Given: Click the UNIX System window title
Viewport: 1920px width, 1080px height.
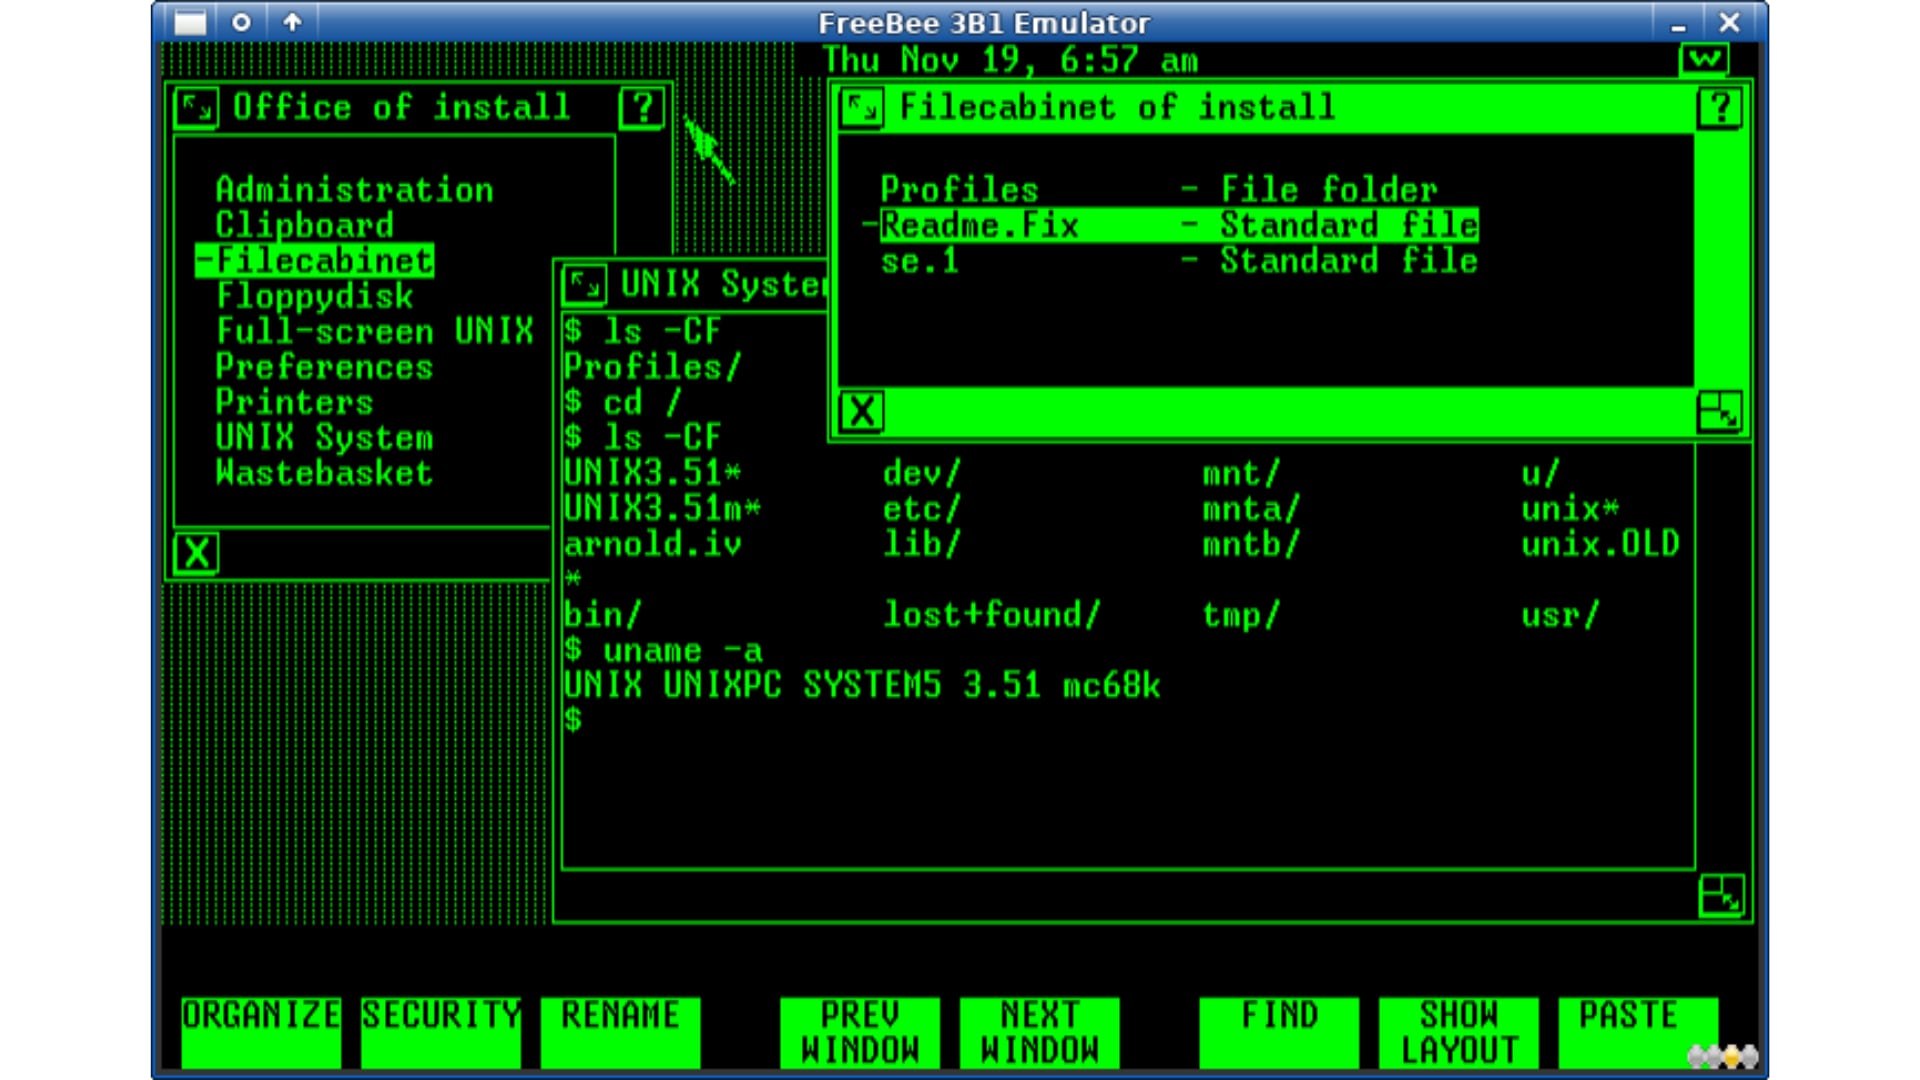Looking at the screenshot, I should coord(725,285).
